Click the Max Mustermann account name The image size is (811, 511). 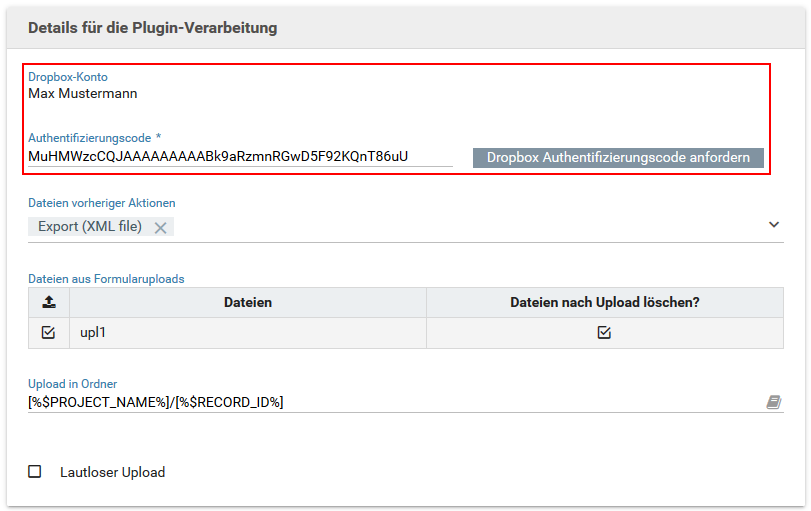pyautogui.click(x=83, y=94)
